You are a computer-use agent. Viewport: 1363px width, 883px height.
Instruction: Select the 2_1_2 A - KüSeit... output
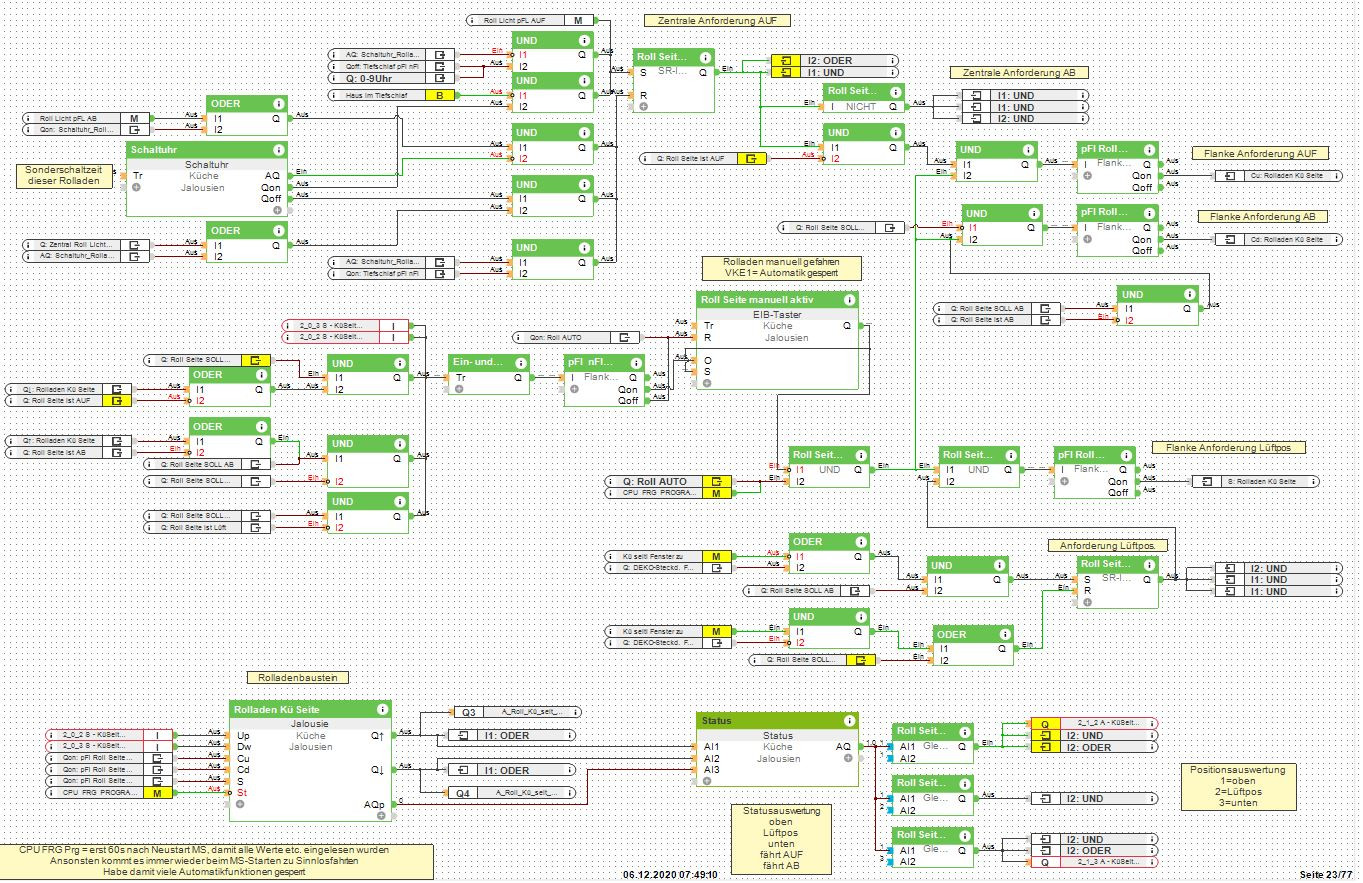coord(1093,723)
